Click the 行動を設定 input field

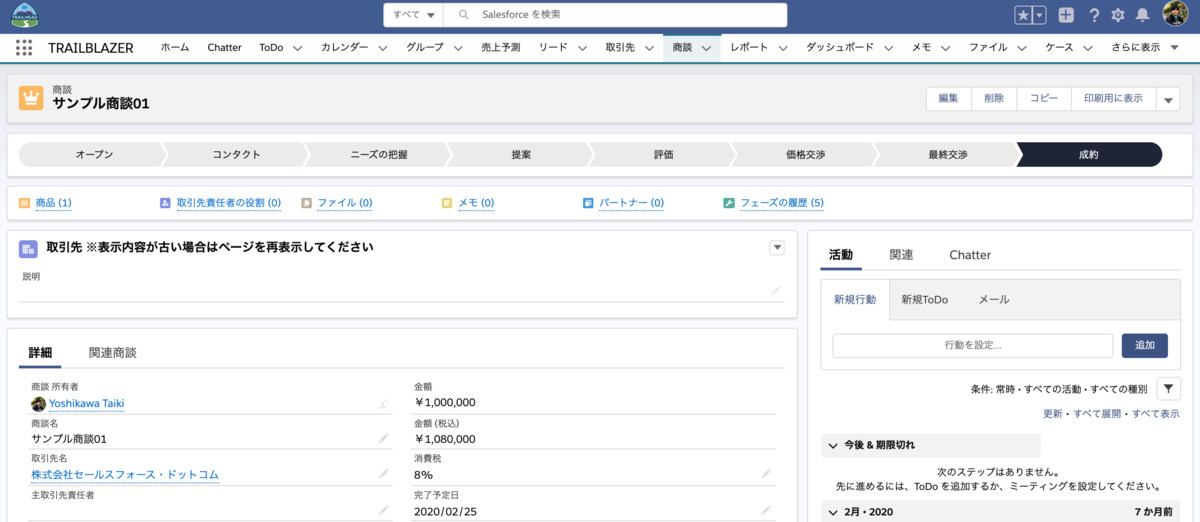[x=973, y=346]
